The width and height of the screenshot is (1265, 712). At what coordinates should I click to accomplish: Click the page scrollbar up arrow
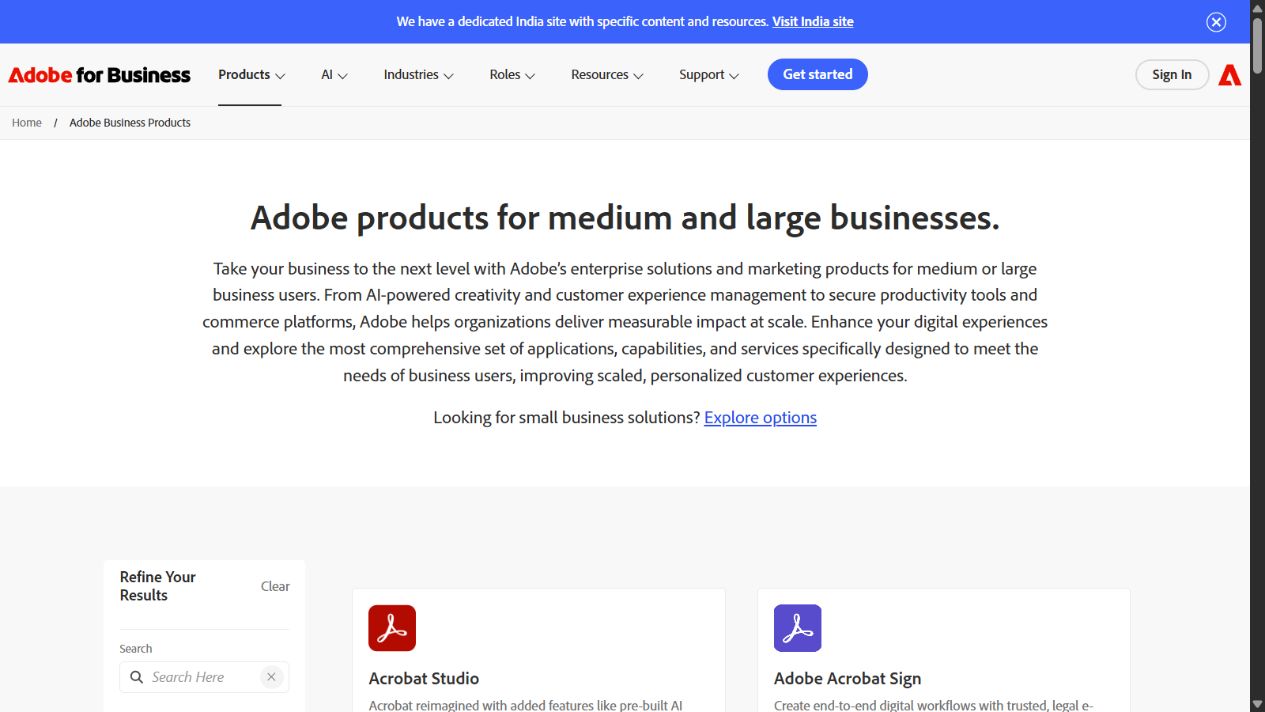[1257, 7]
